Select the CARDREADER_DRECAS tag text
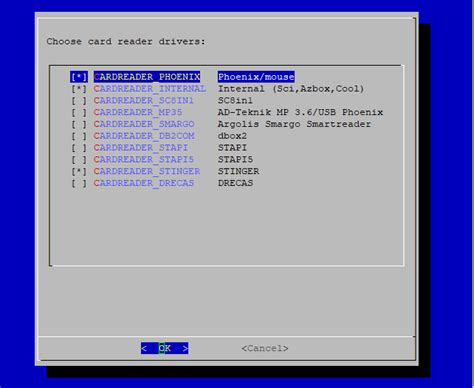The image size is (474, 388). click(x=144, y=183)
